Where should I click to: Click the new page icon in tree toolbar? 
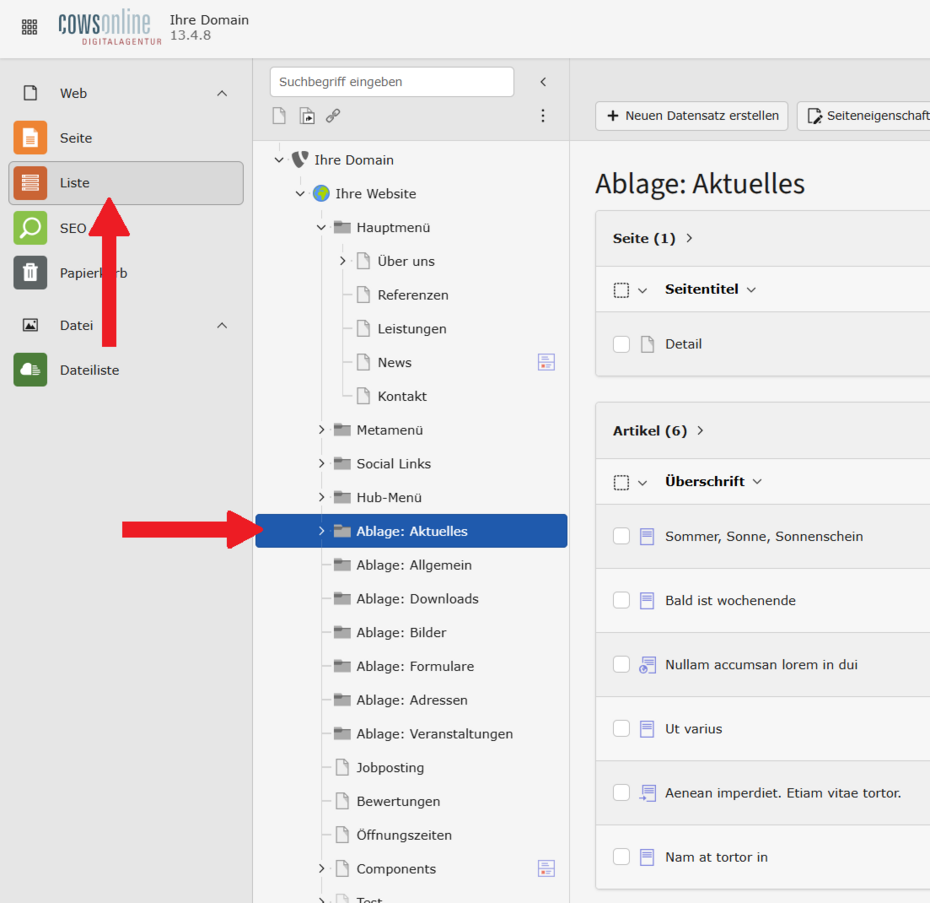(280, 116)
